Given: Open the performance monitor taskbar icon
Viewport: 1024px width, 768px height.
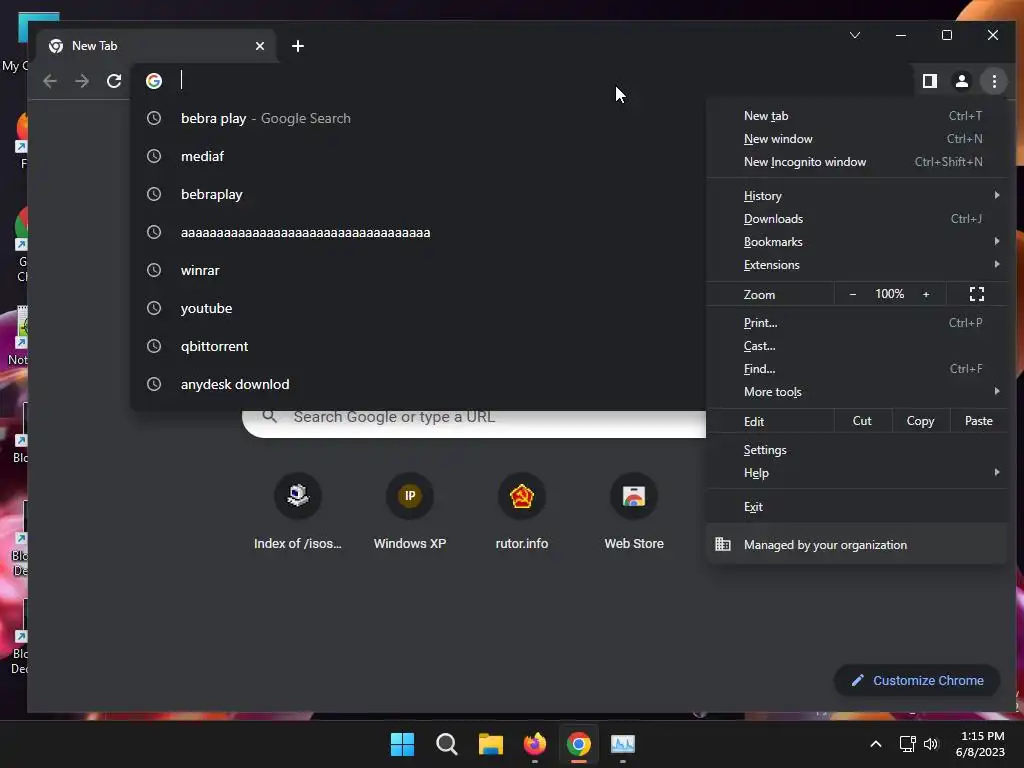Looking at the screenshot, I should pyautogui.click(x=622, y=744).
